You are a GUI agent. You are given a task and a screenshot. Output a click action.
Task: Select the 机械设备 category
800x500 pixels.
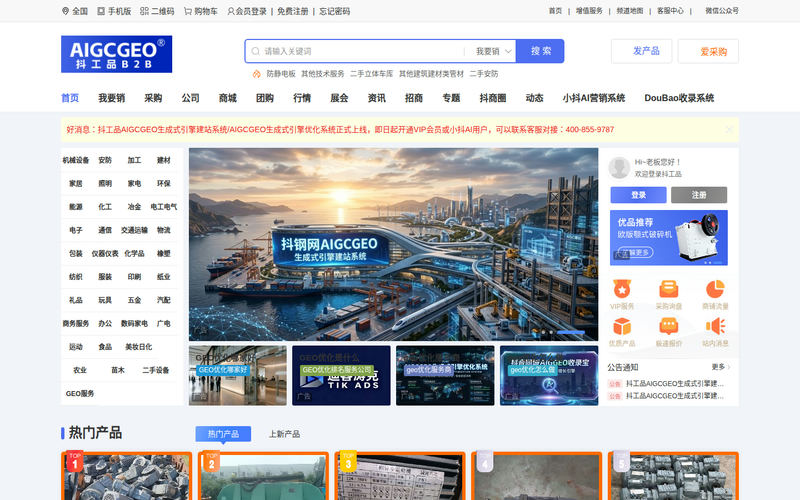[76, 160]
